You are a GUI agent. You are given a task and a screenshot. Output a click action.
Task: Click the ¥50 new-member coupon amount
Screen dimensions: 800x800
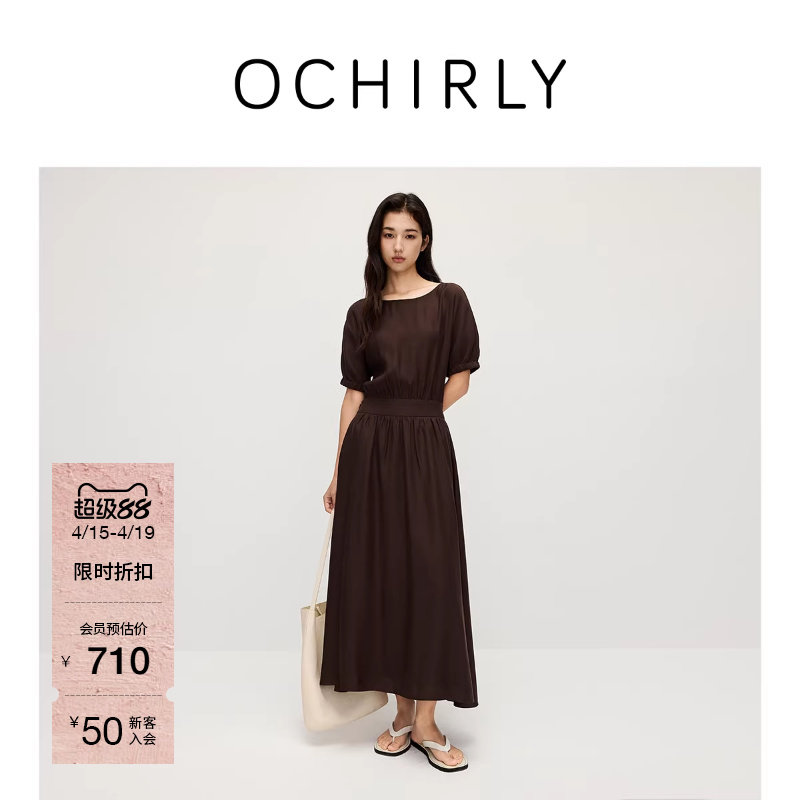[x=96, y=730]
